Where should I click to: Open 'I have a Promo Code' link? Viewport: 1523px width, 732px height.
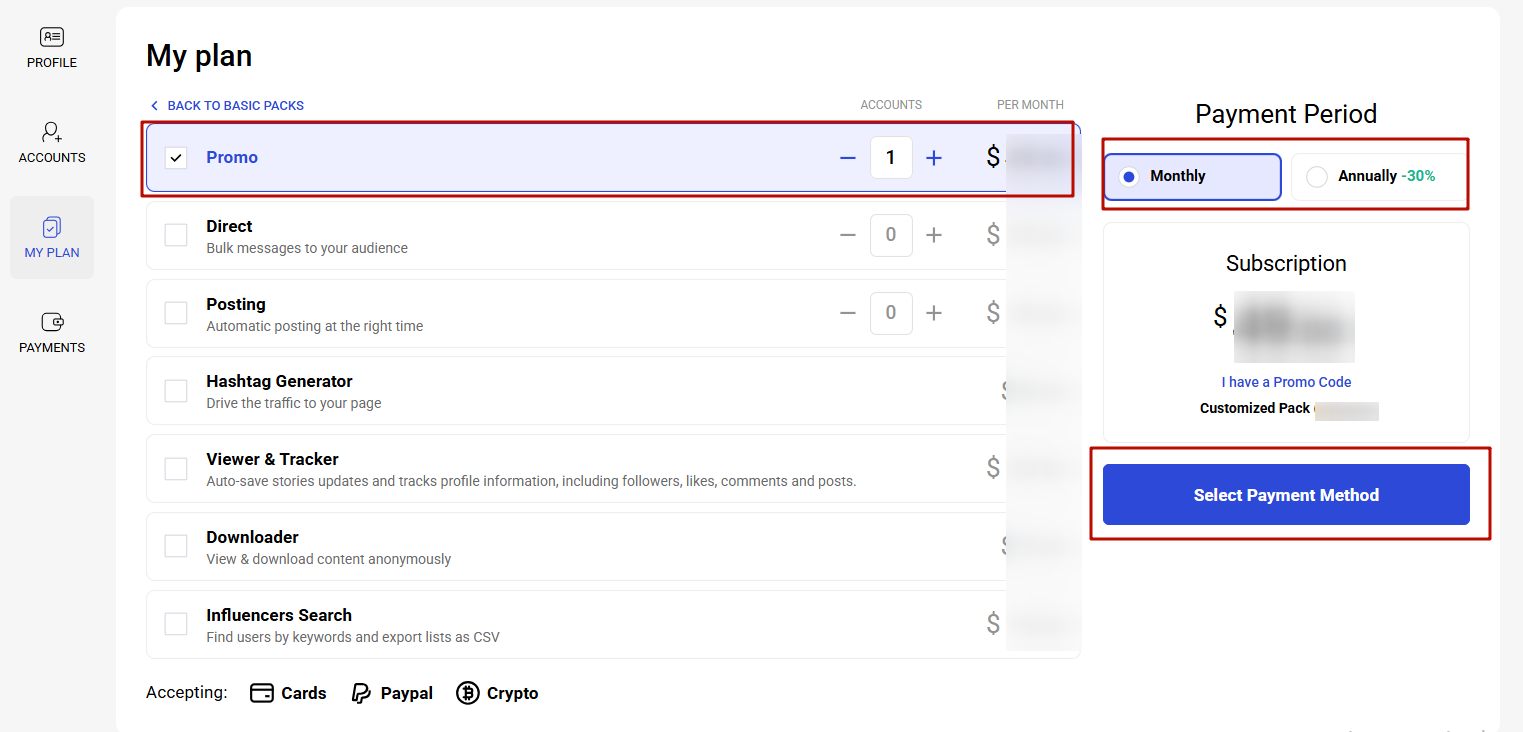pos(1286,382)
